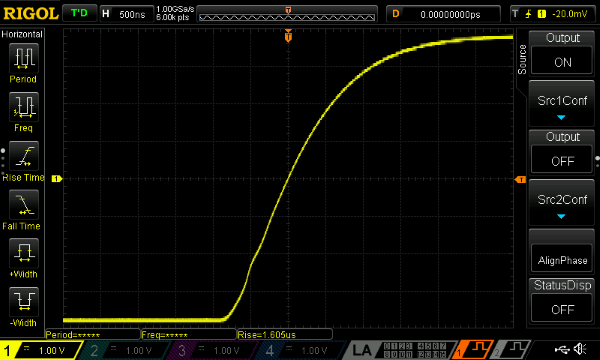Click the RIGOL logo
600x360 pixels.
click(x=31, y=14)
